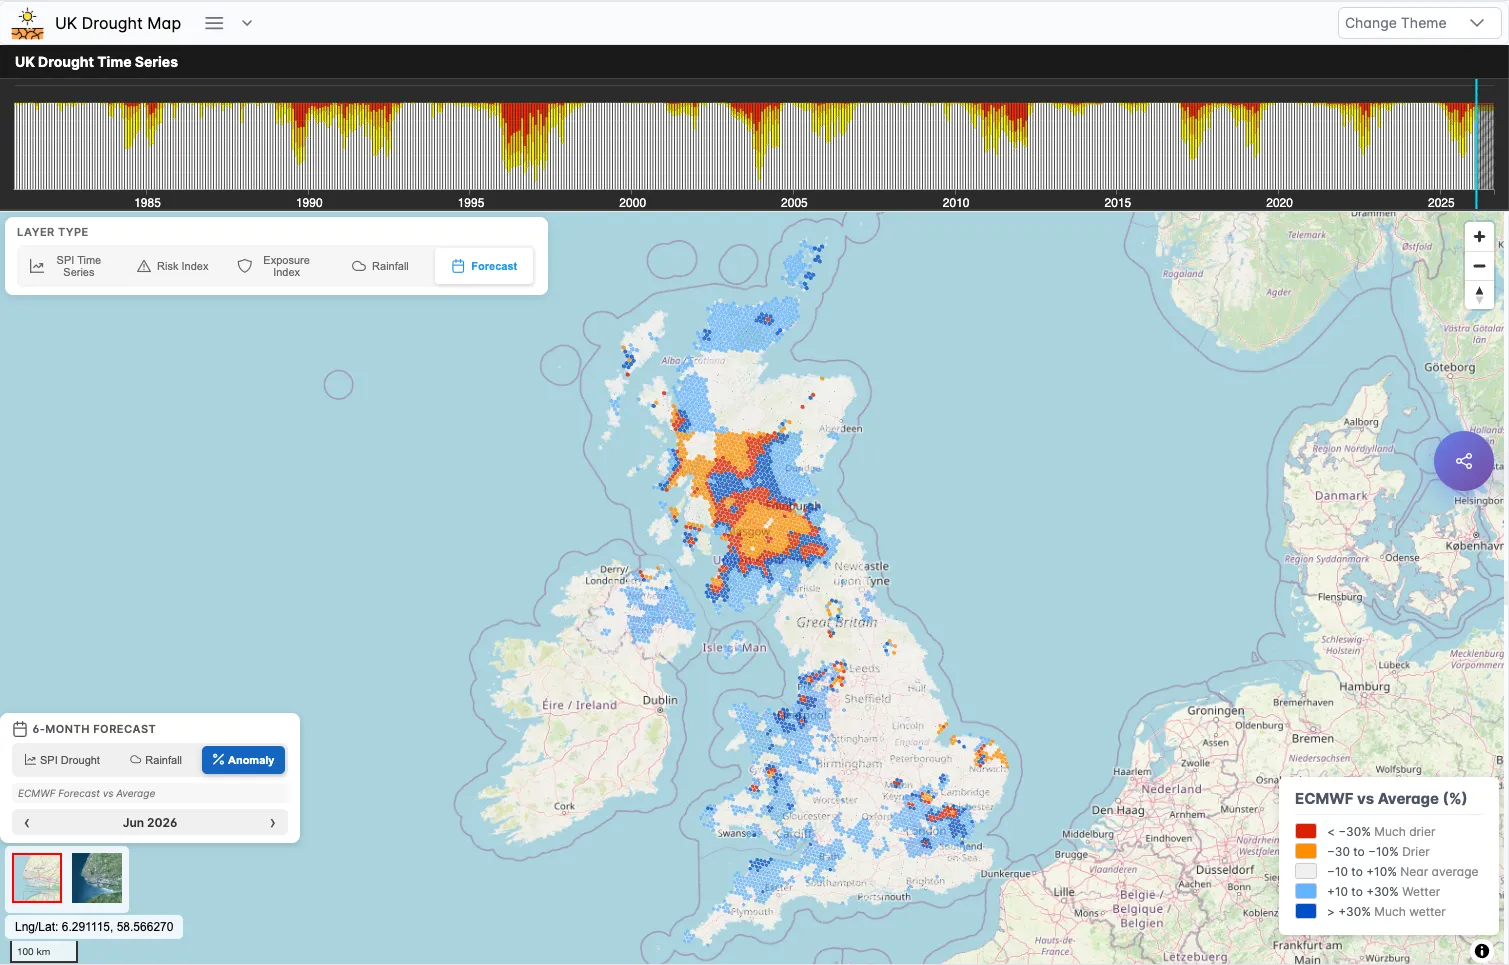This screenshot has height=965, width=1509.
Task: Click the compass reset bearing icon
Action: tap(1479, 294)
